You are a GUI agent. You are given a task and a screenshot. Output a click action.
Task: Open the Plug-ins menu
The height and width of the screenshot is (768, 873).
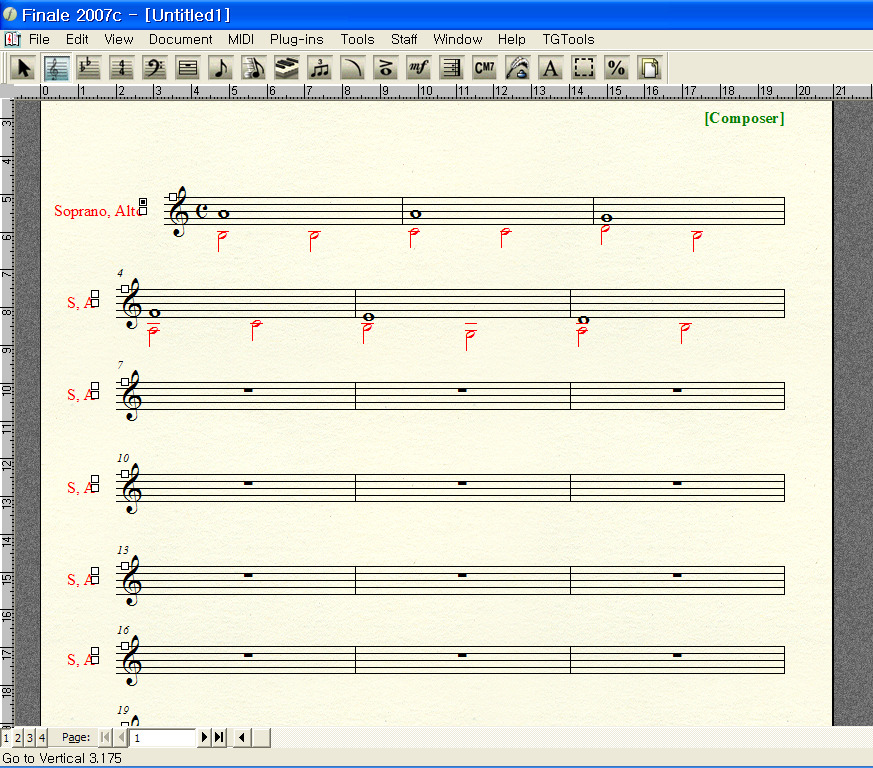point(296,39)
